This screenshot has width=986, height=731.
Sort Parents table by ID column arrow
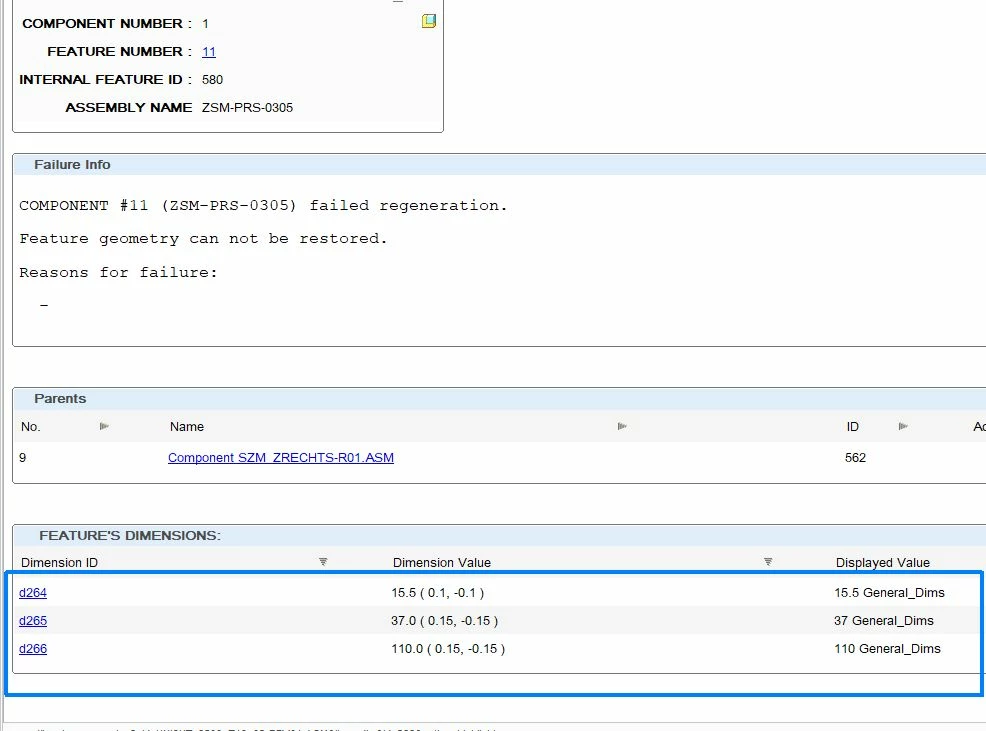click(x=903, y=427)
